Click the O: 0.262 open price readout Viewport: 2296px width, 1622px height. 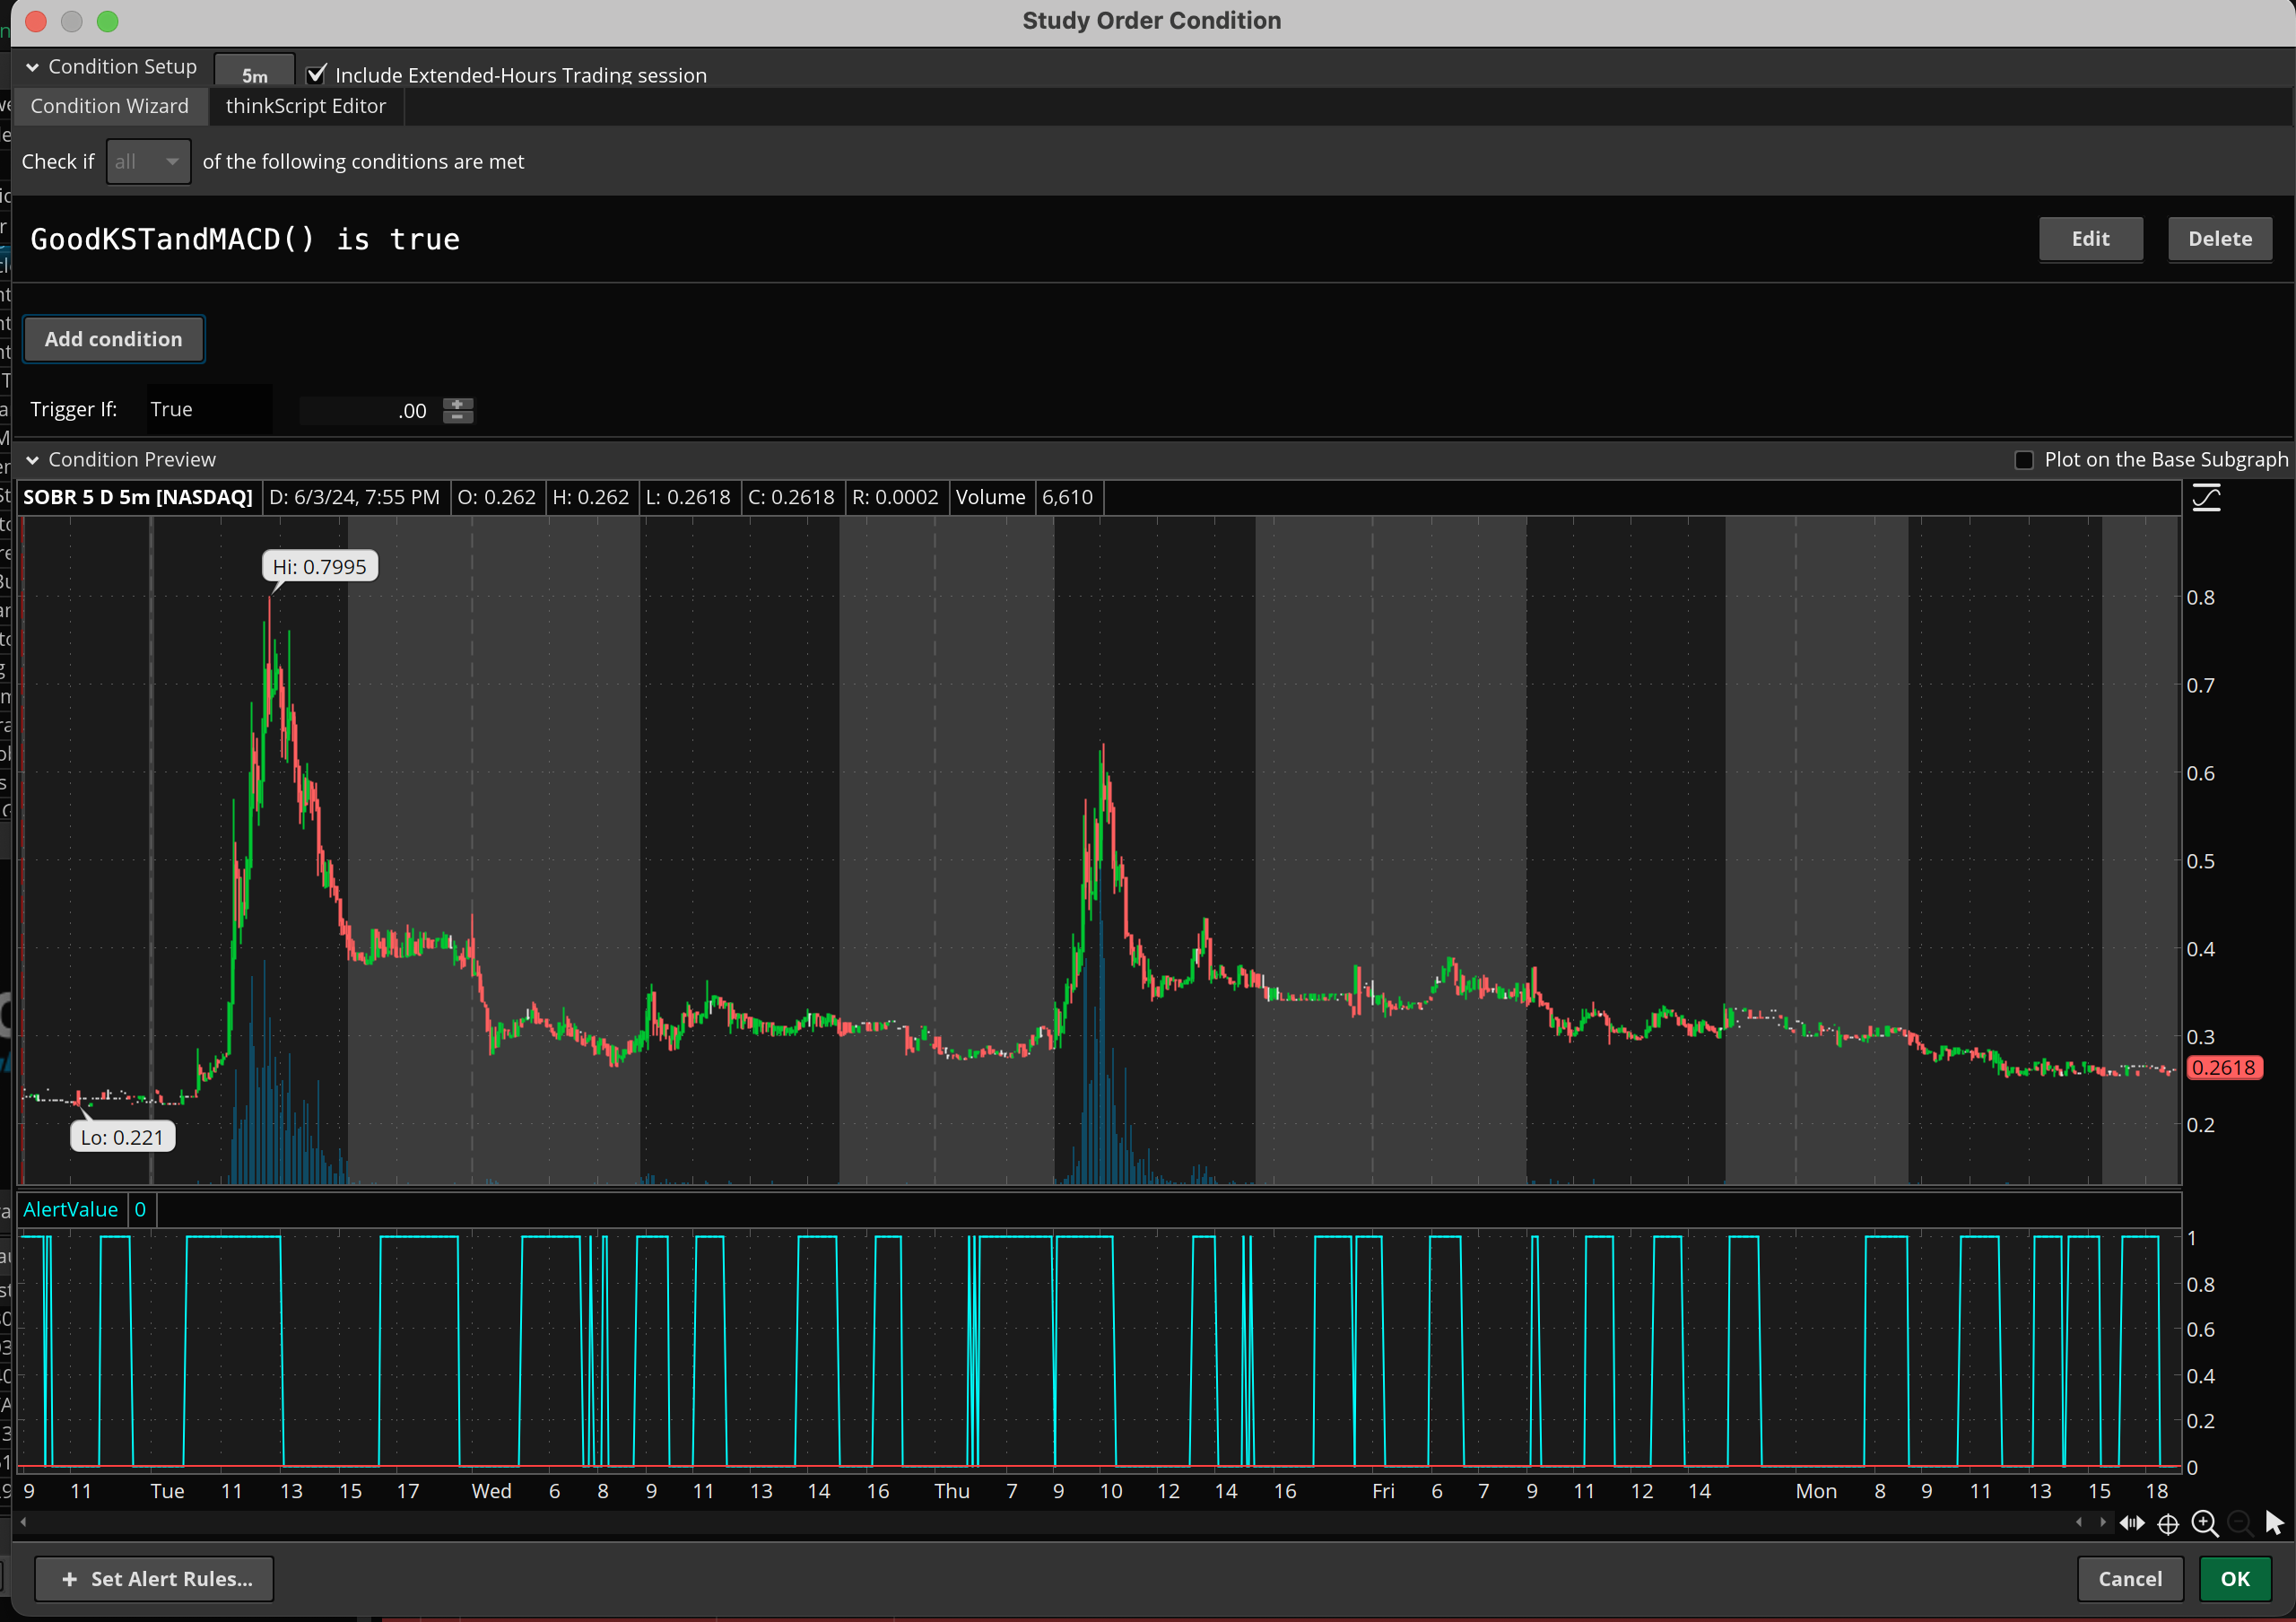tap(496, 497)
